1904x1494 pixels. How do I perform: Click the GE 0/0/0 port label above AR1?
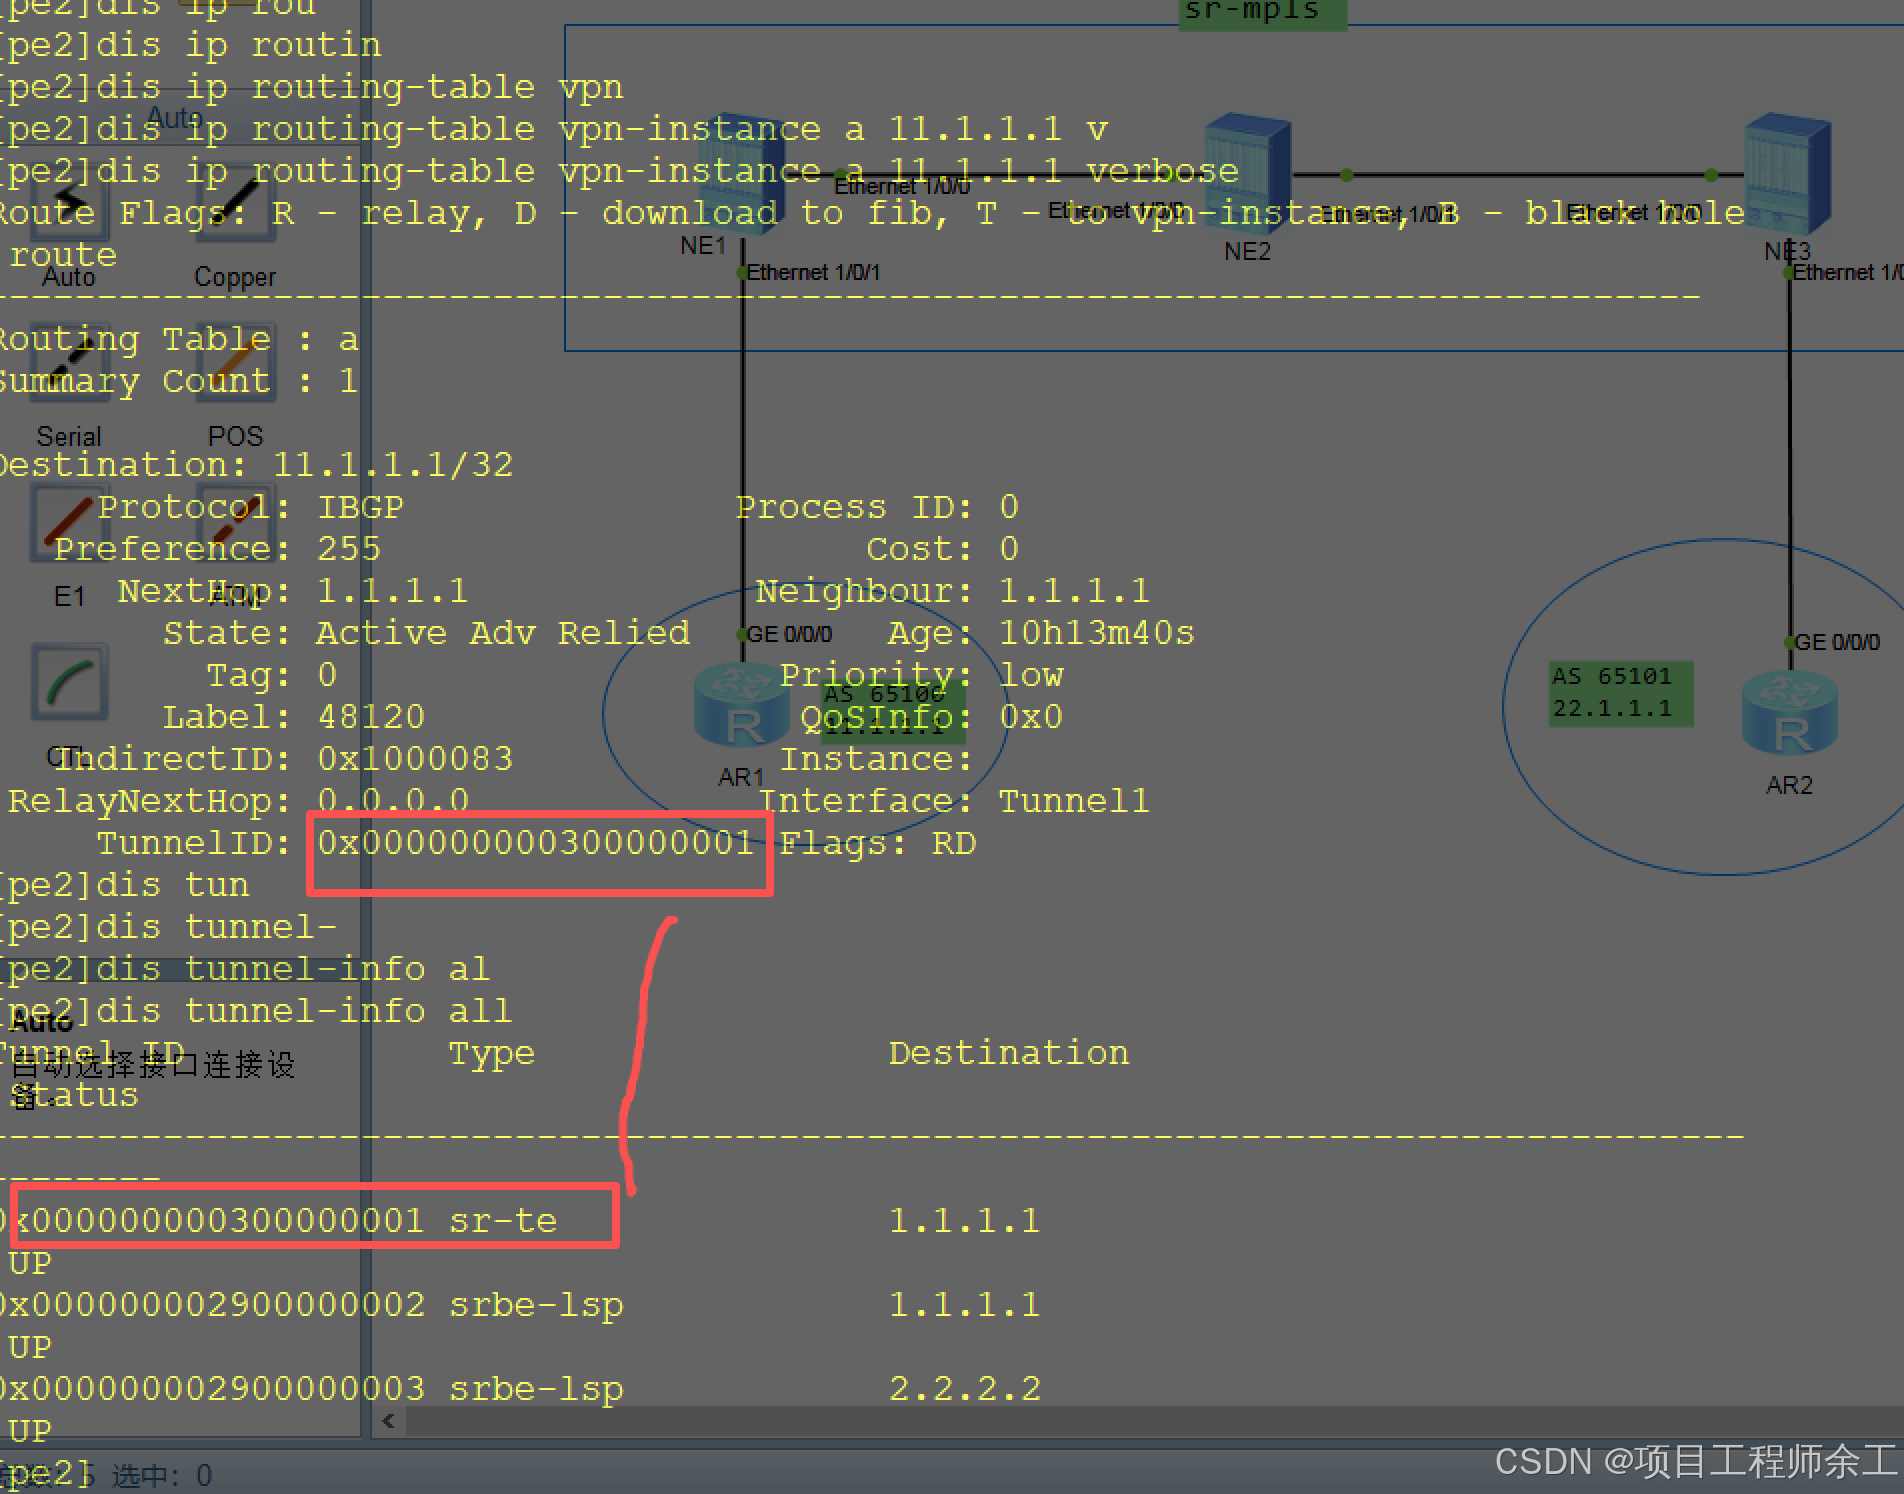789,634
